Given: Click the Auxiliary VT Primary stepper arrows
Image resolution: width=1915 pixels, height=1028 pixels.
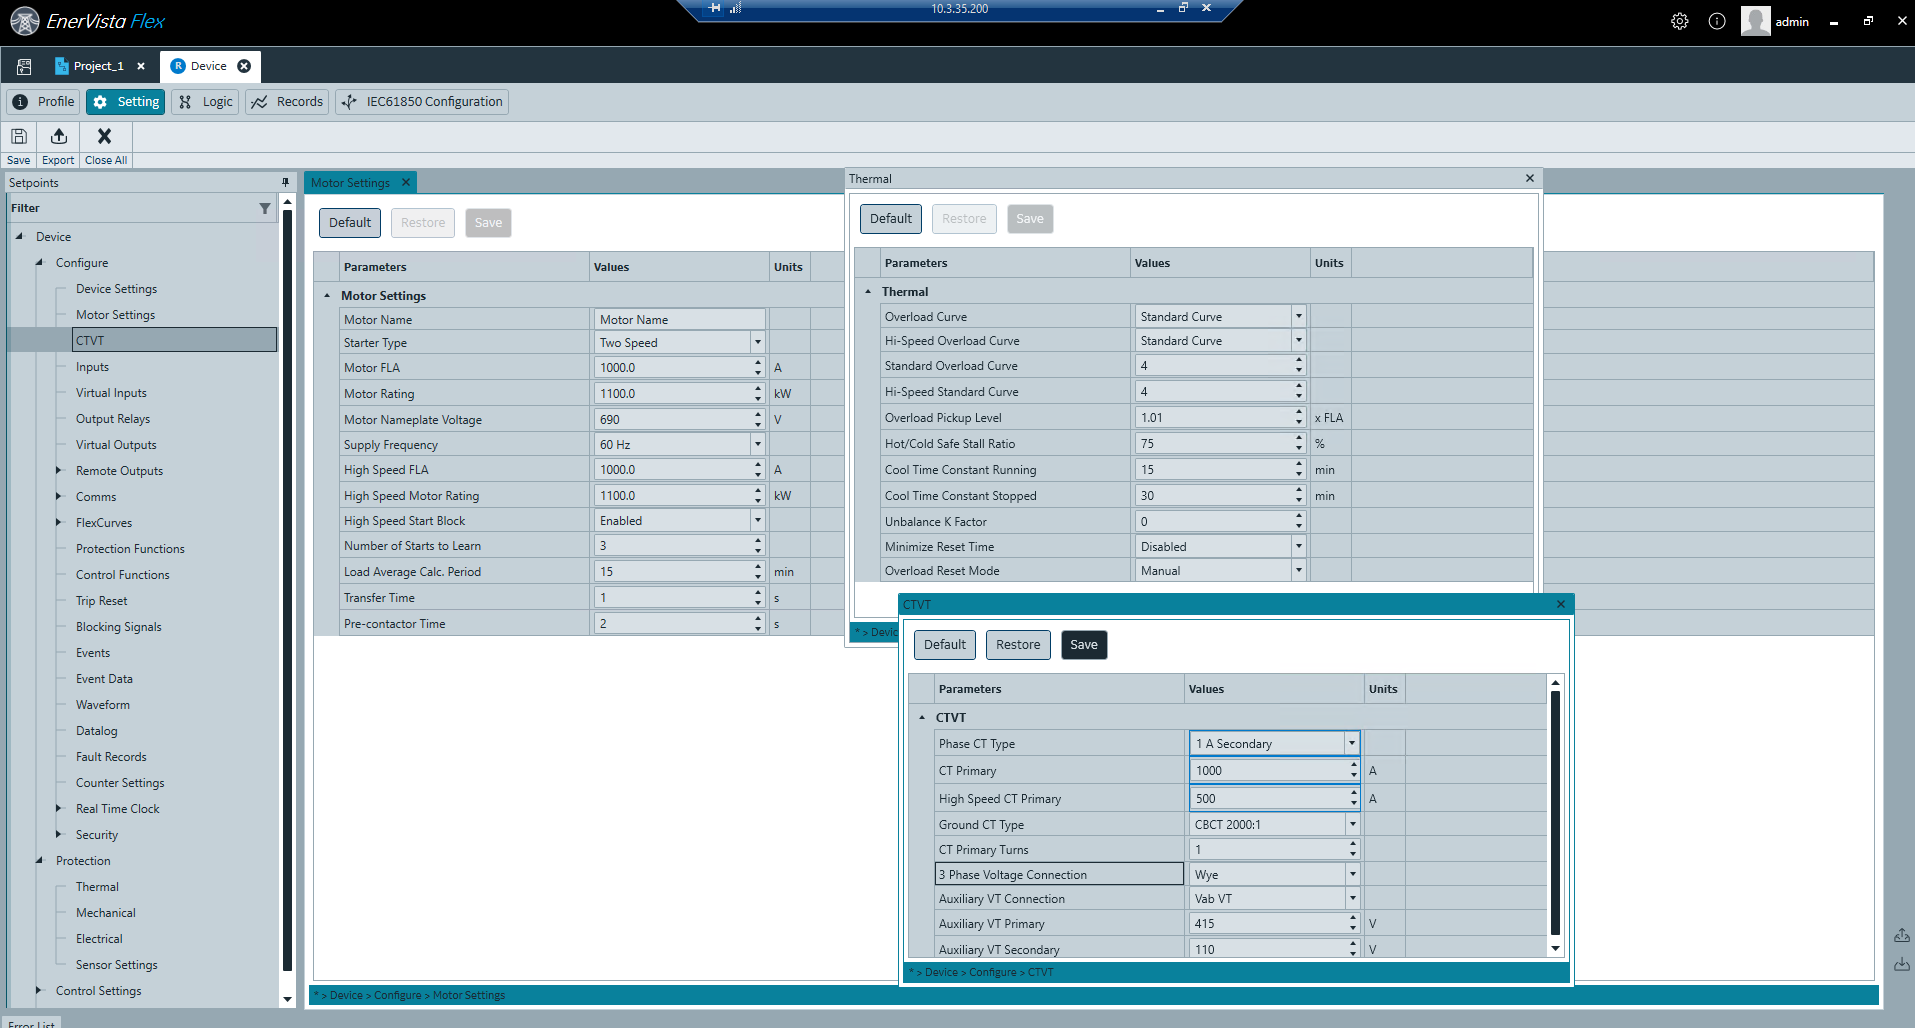Looking at the screenshot, I should [x=1353, y=923].
